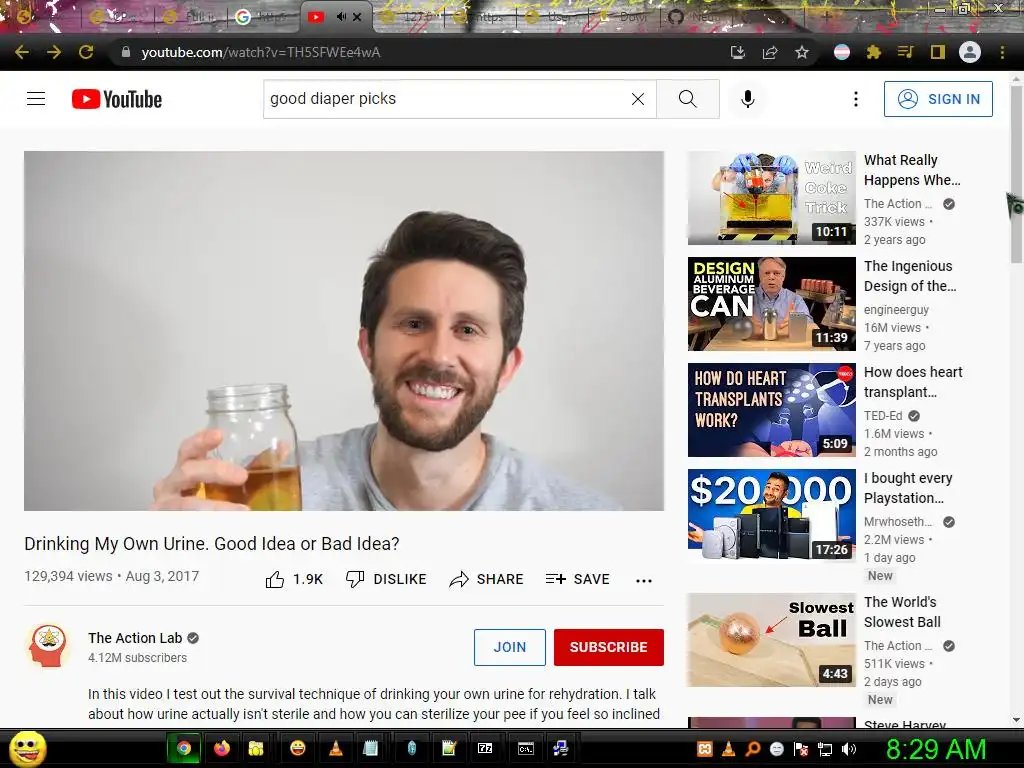Mute the YouTube tab's audio
Screen dimensions: 1024x768
click(341, 17)
